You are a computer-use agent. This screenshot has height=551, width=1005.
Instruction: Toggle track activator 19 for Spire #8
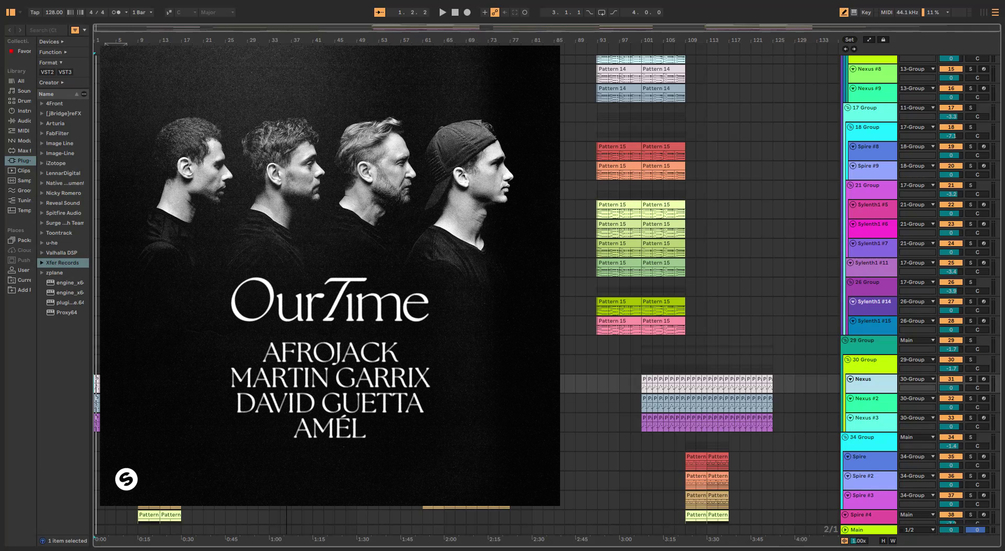(x=951, y=146)
